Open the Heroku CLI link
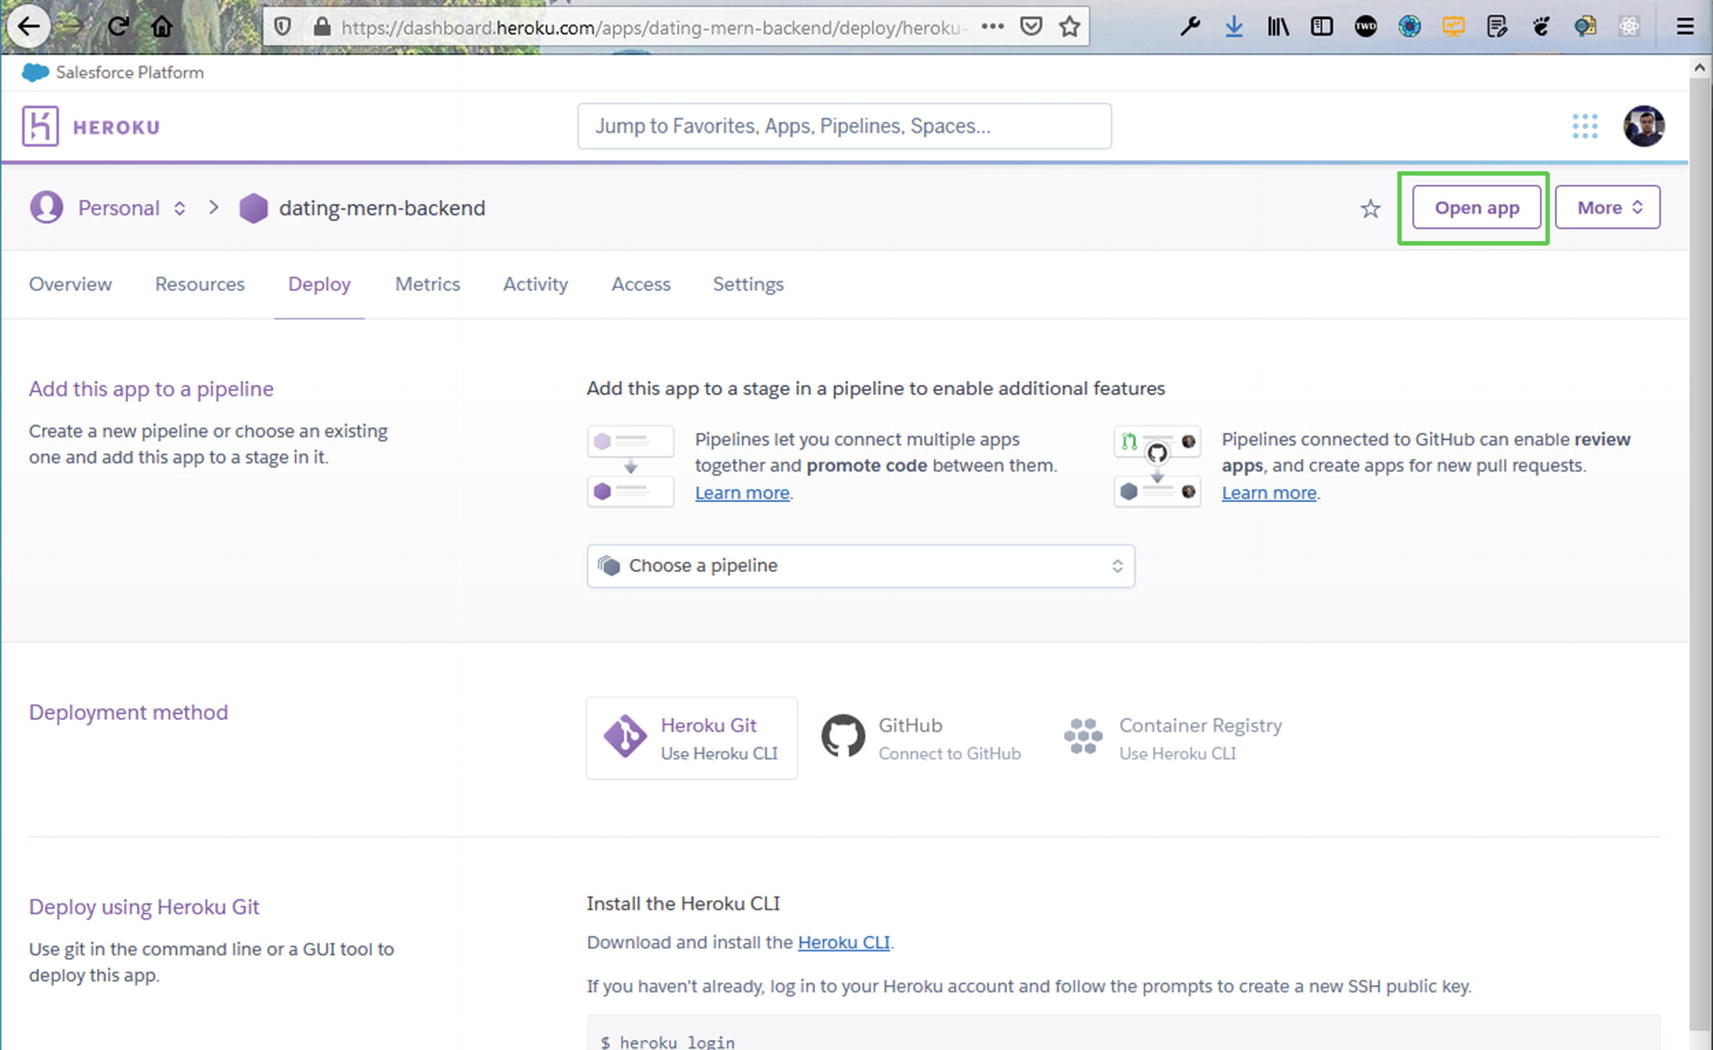 (x=843, y=942)
